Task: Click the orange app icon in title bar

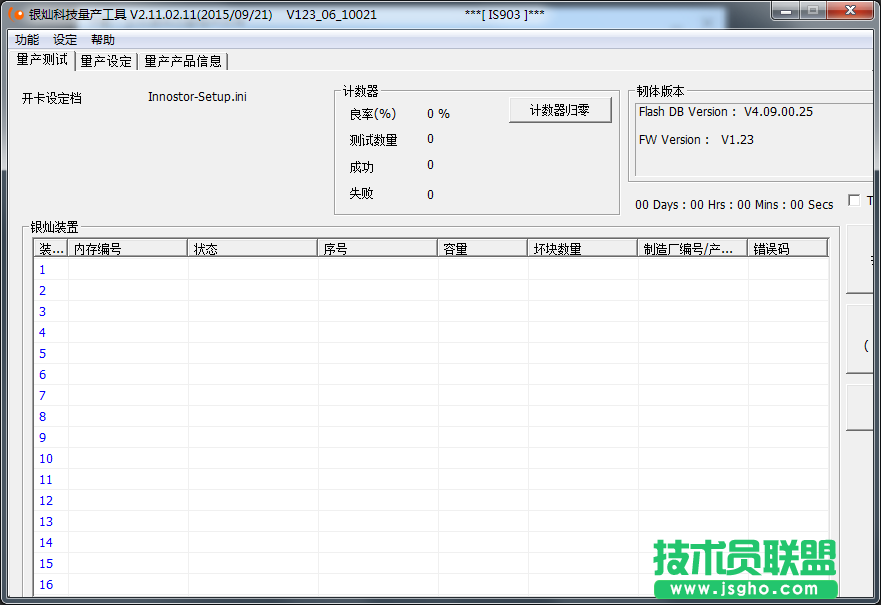Action: coord(16,15)
